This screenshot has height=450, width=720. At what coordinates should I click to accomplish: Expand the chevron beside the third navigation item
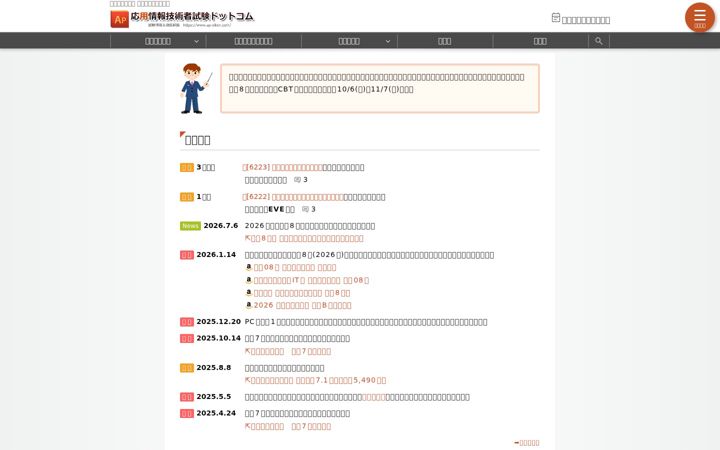click(x=388, y=41)
